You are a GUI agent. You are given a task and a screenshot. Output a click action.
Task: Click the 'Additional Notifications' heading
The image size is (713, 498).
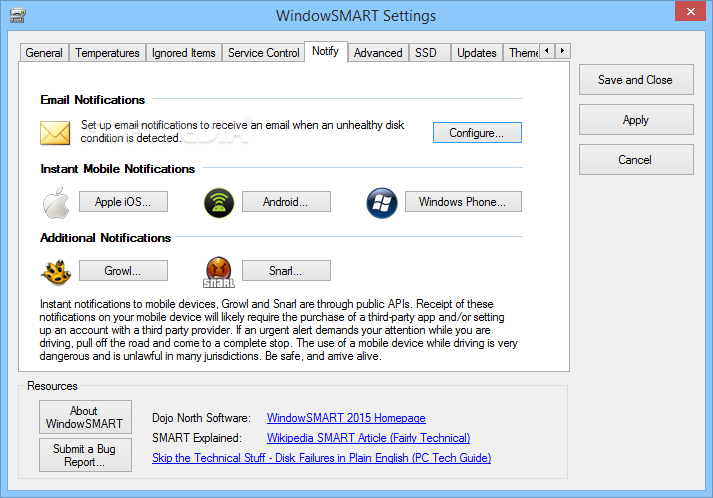pos(105,238)
